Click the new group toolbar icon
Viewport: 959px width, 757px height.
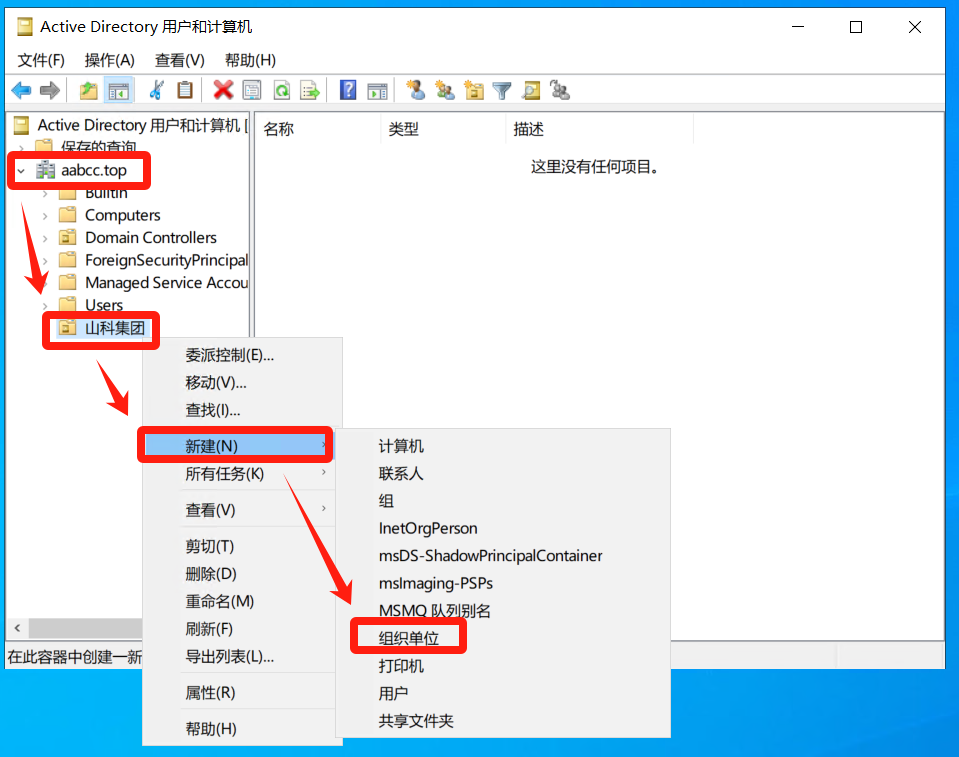click(445, 91)
